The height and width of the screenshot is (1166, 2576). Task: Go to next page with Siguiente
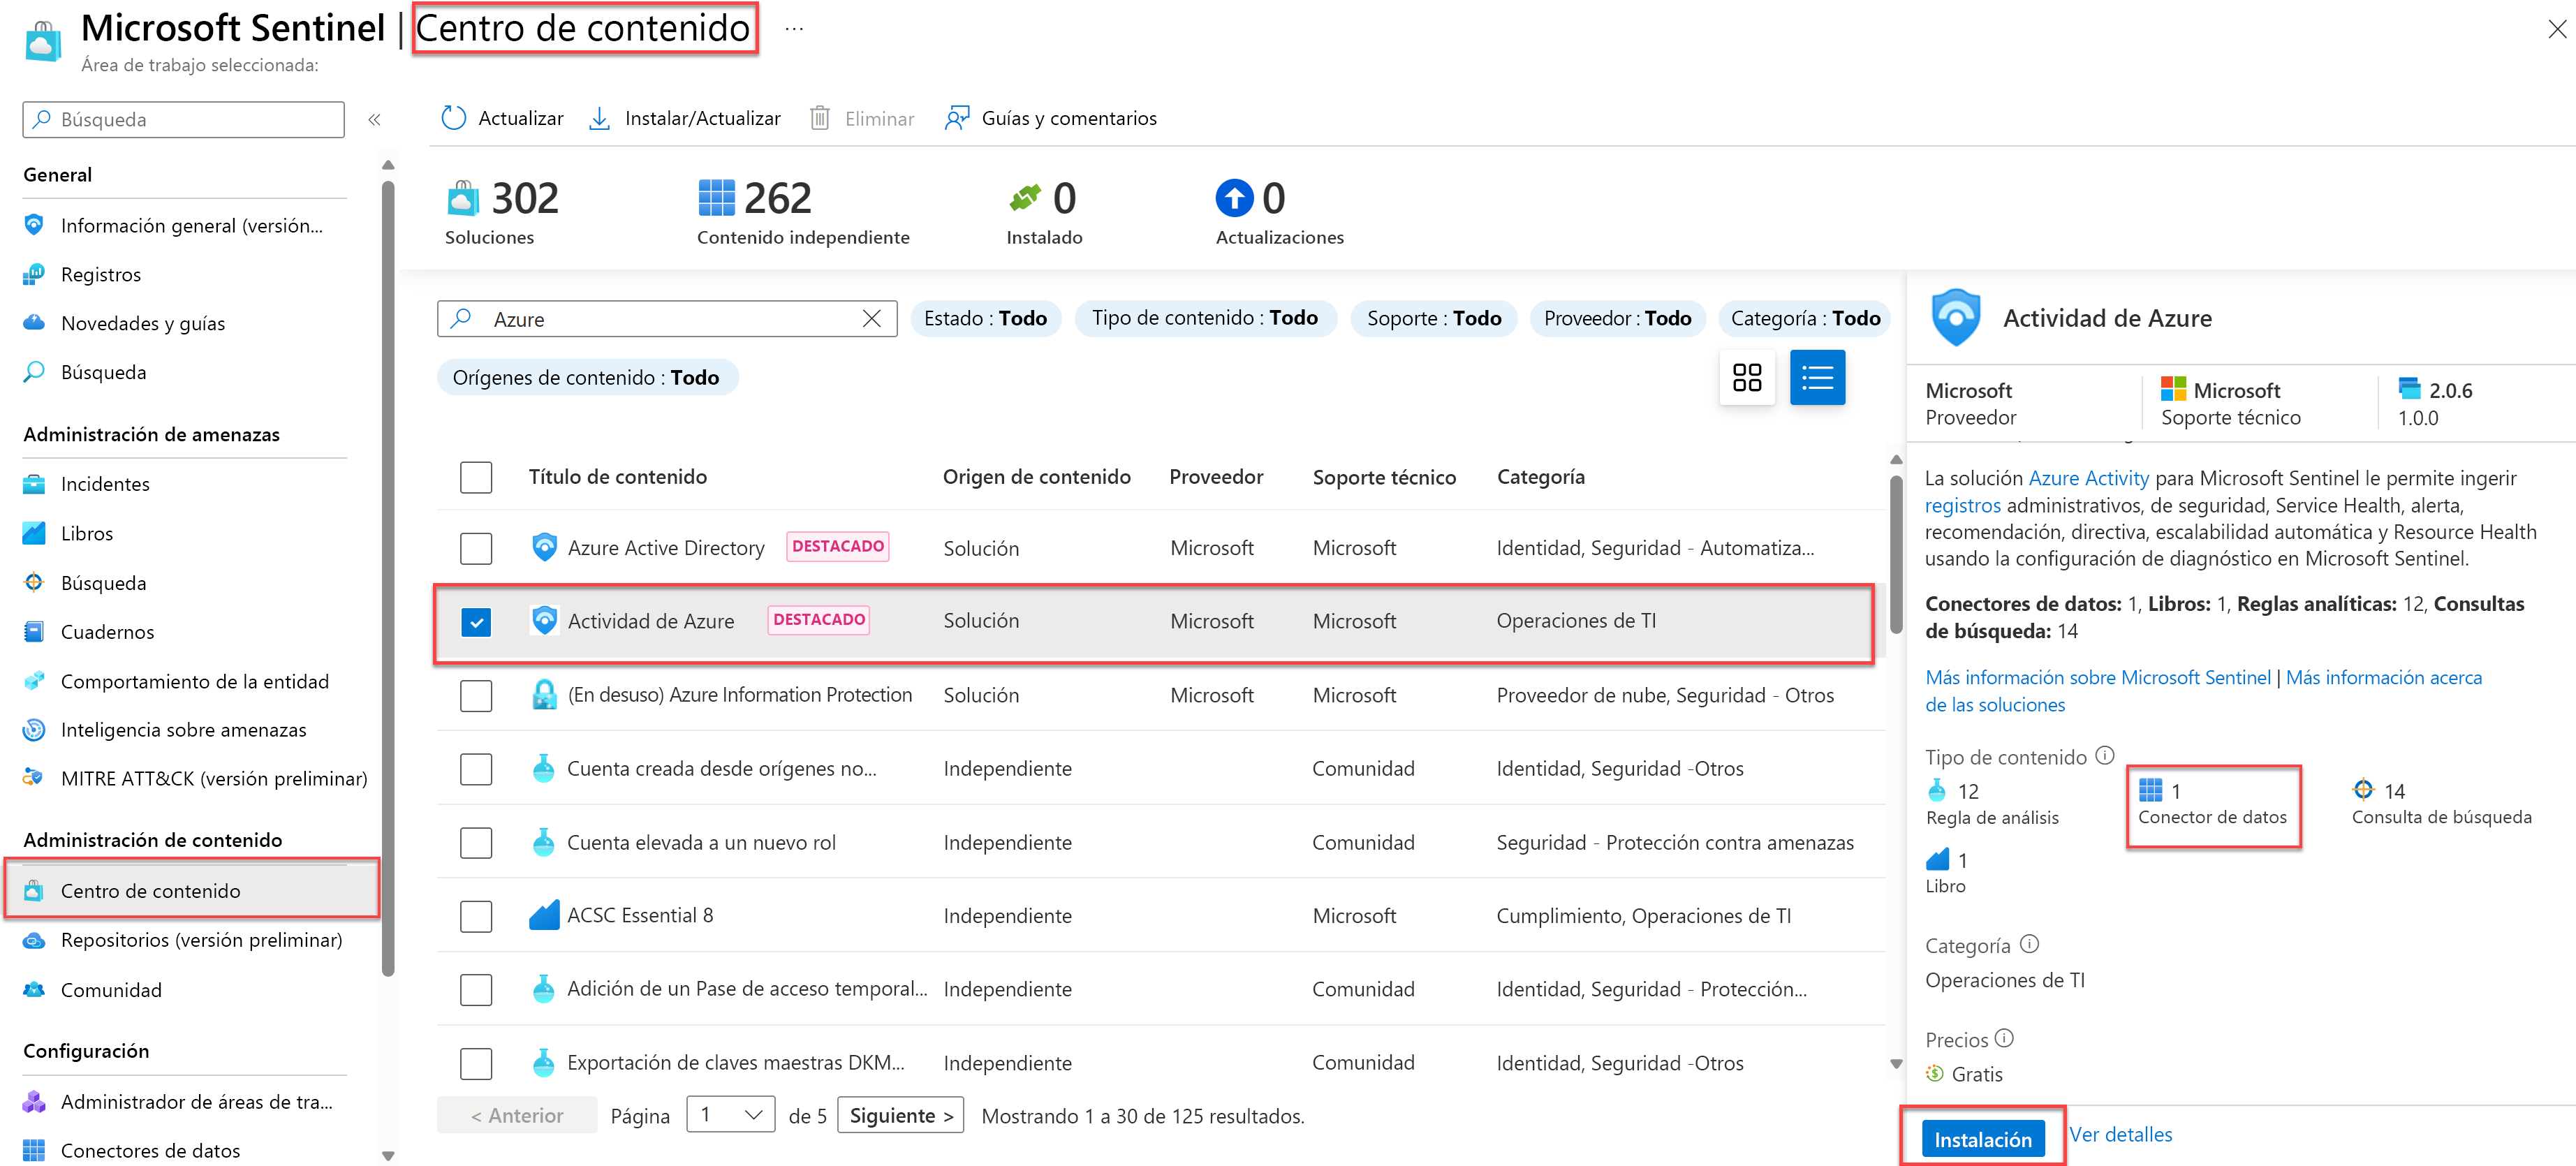click(x=900, y=1115)
